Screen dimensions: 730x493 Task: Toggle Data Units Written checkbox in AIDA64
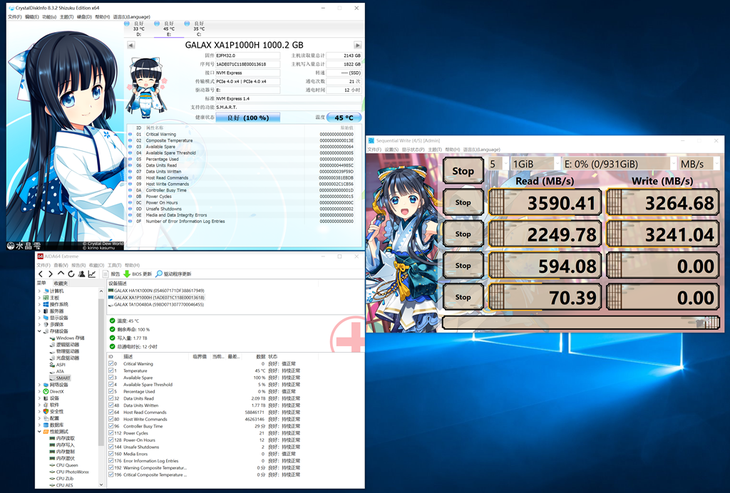pos(111,405)
